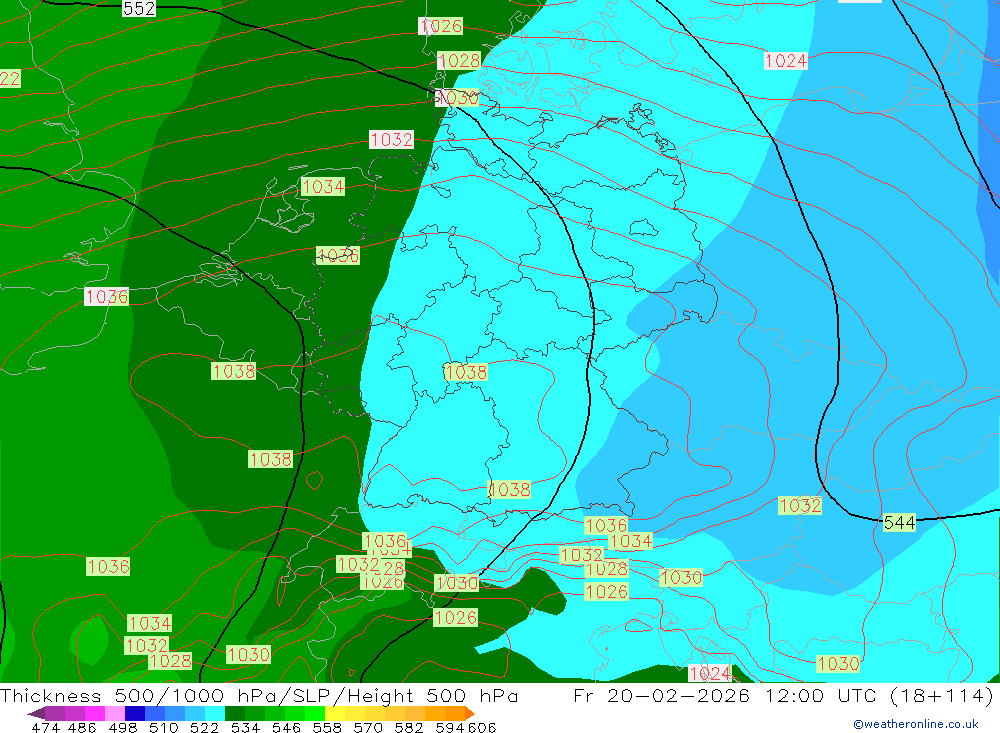Click the 1038 isobar label over central Germany
1000x733 pixels.
click(466, 372)
